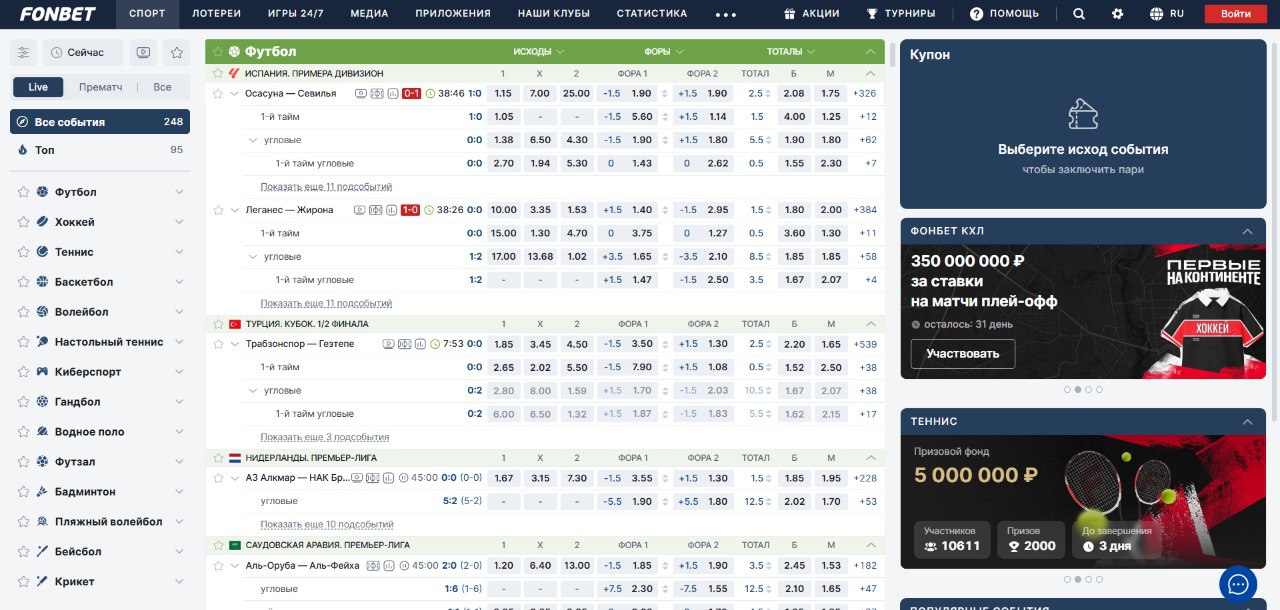Click the flame icon beside Топ
This screenshot has height=610, width=1280.
point(23,150)
